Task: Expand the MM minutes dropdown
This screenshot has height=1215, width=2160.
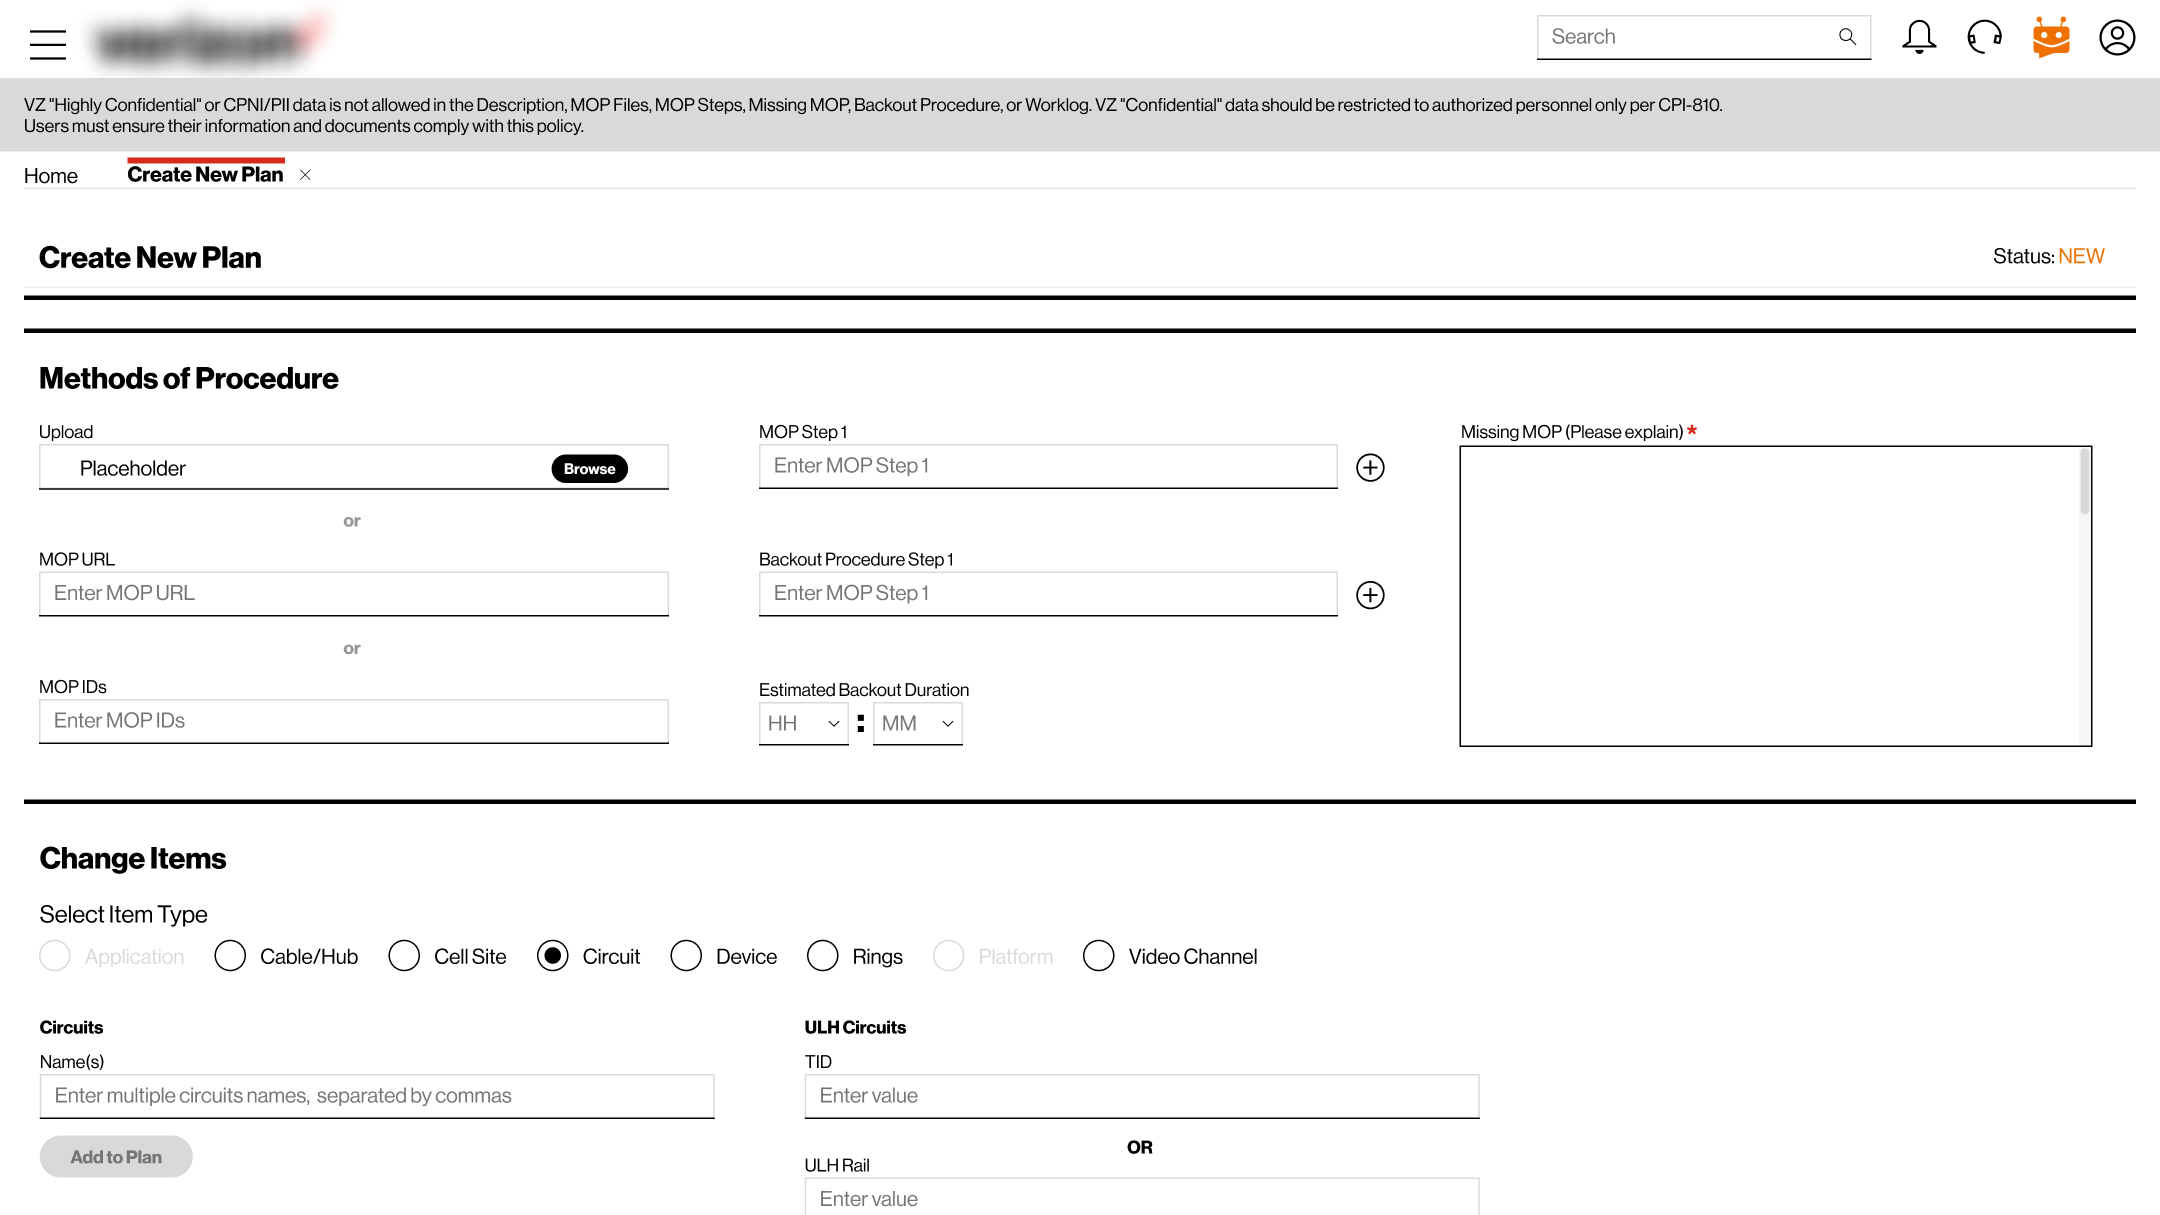Action: pyautogui.click(x=917, y=723)
